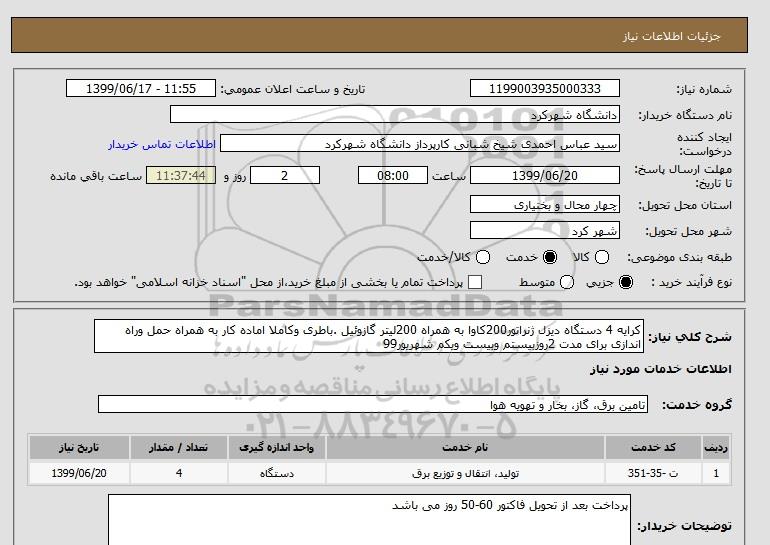The width and height of the screenshot is (770, 545).
Task: Click the 'طبقه بندی موضوعی' label
Action: tap(679, 257)
